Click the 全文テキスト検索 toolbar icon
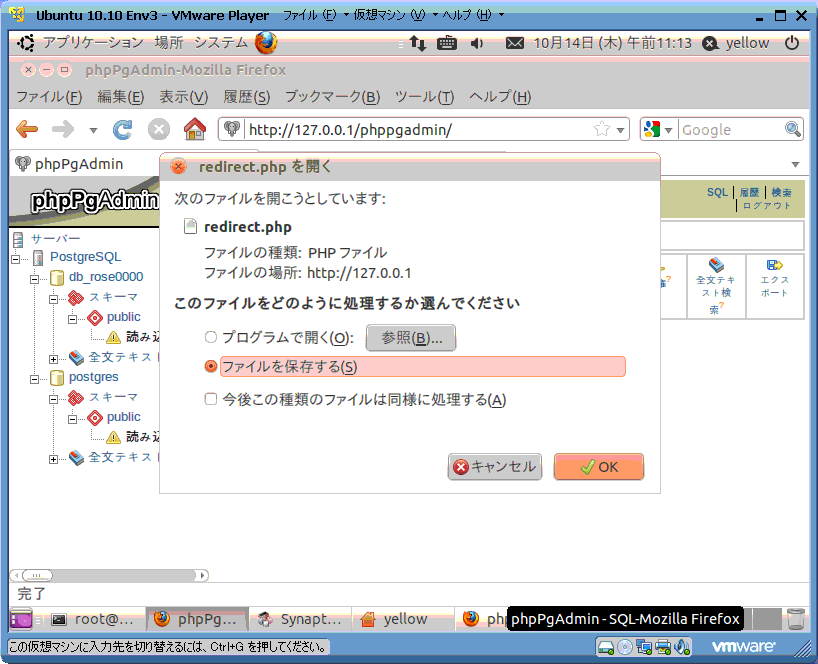818x664 pixels. coord(716,265)
